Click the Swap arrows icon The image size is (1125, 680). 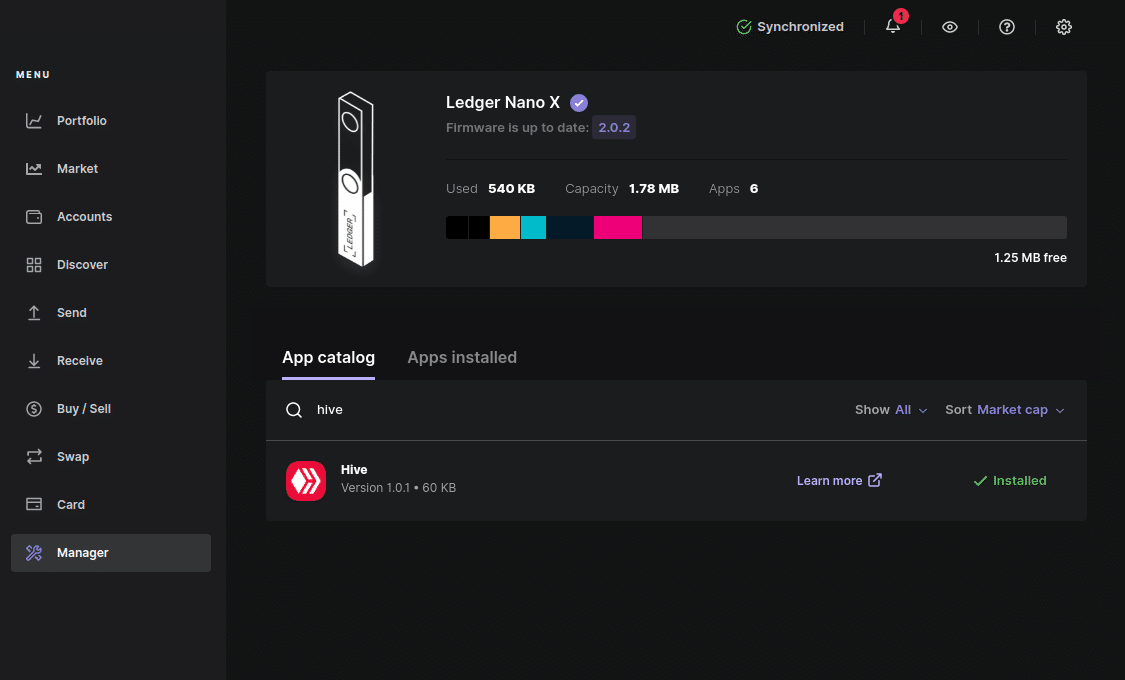click(x=34, y=457)
